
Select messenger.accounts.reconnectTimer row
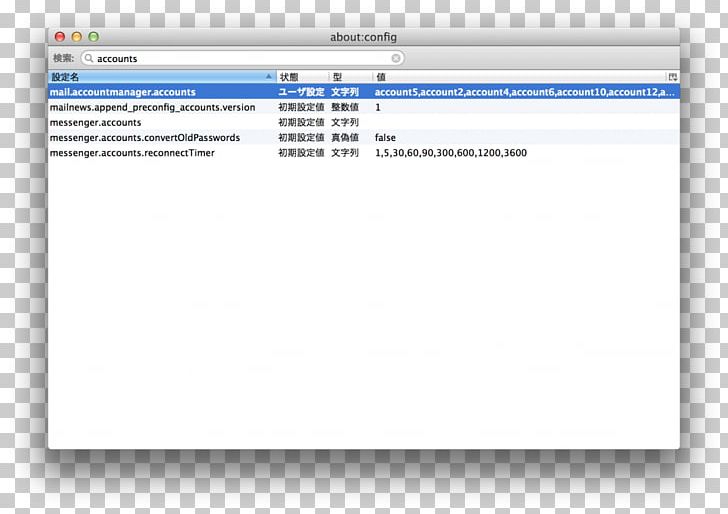[x=364, y=153]
